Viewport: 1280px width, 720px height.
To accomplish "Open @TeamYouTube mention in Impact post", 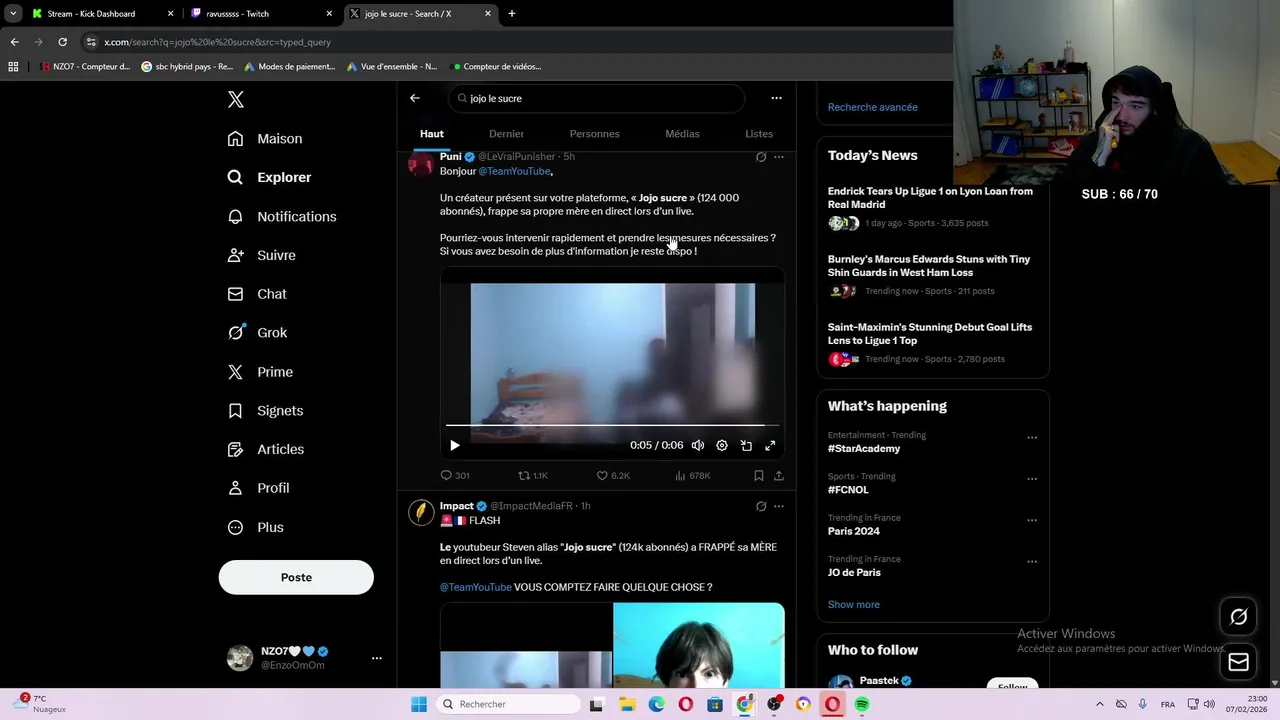I will (x=475, y=587).
